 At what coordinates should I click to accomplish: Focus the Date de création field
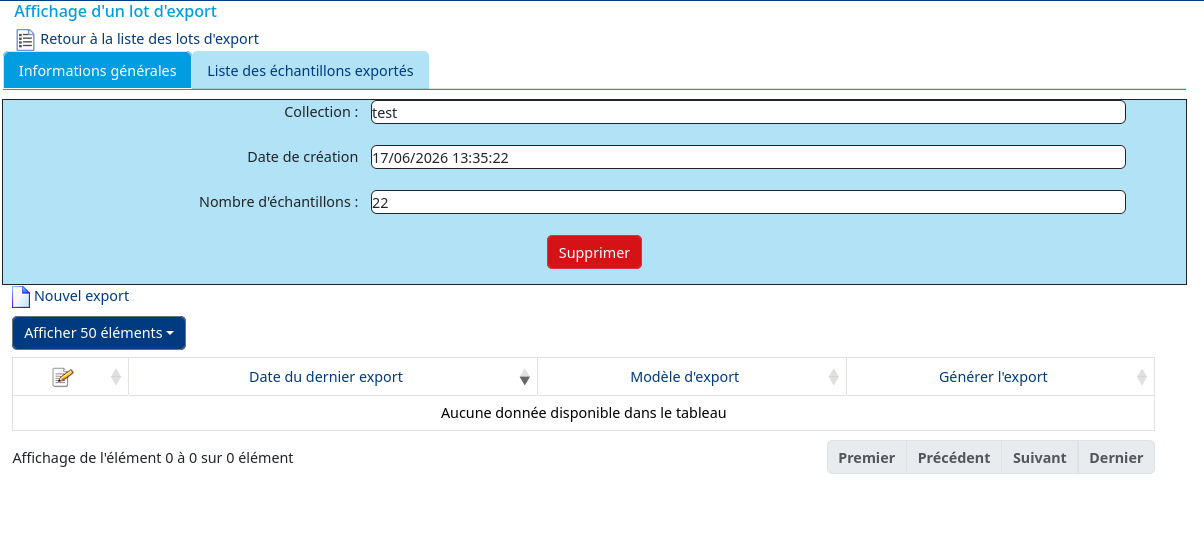748,157
